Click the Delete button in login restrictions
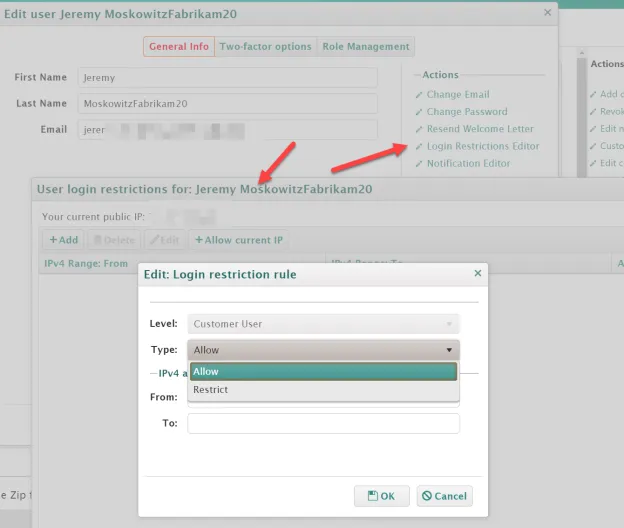Viewport: 624px width, 528px height. pyautogui.click(x=114, y=240)
